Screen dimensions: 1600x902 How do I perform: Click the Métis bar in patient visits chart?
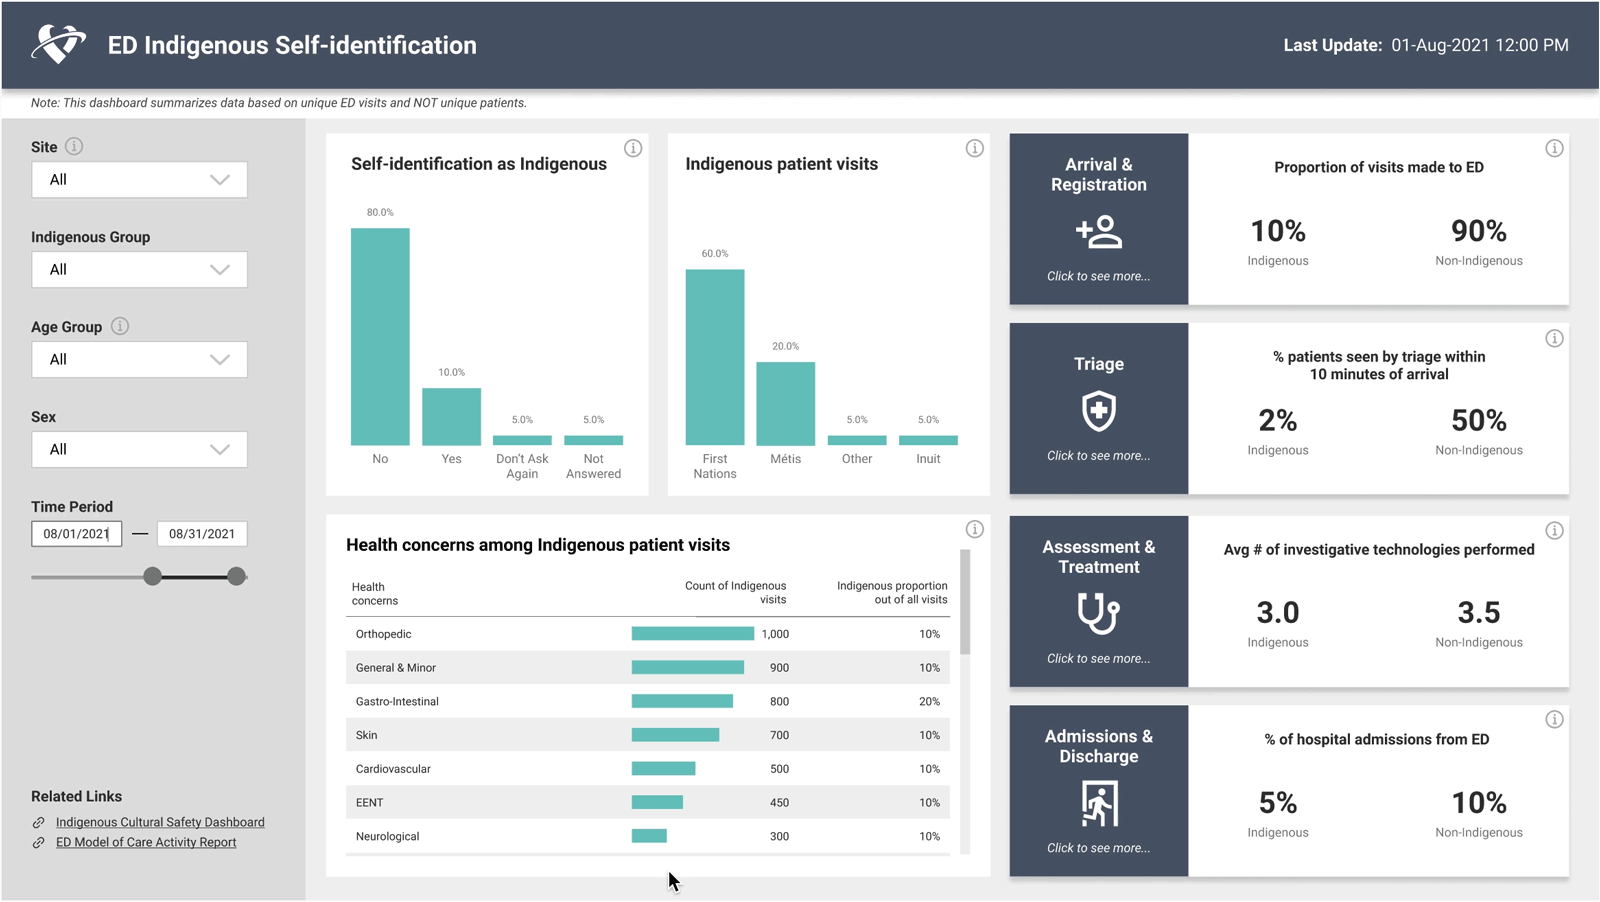click(785, 404)
